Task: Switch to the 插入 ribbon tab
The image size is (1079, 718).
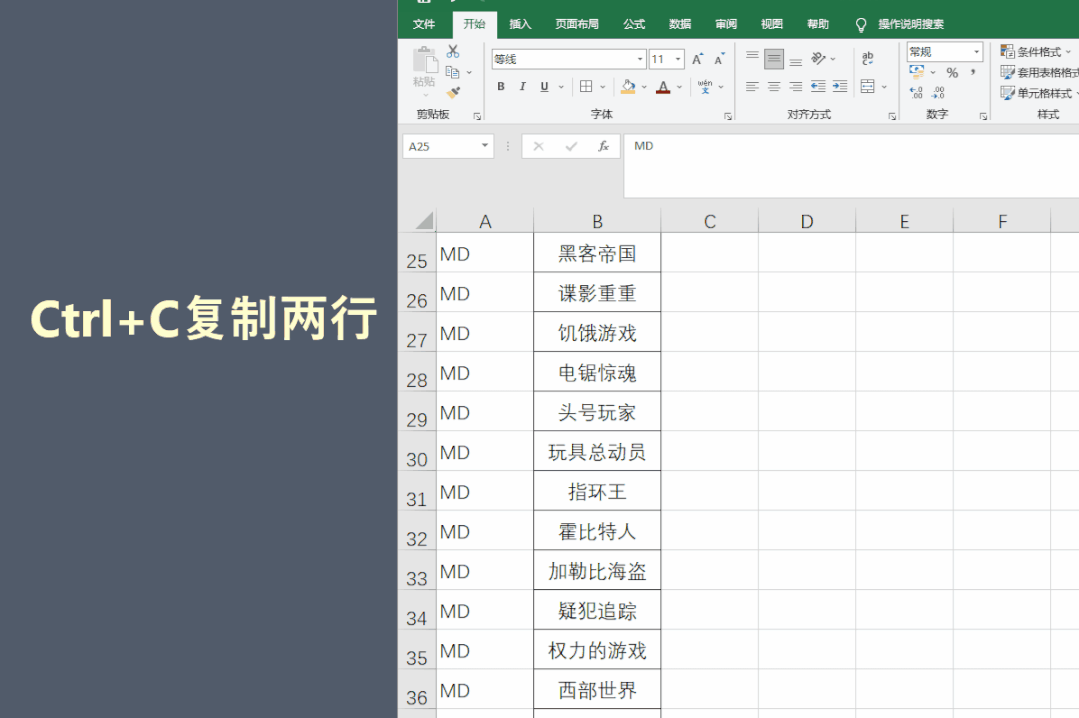Action: tap(520, 24)
